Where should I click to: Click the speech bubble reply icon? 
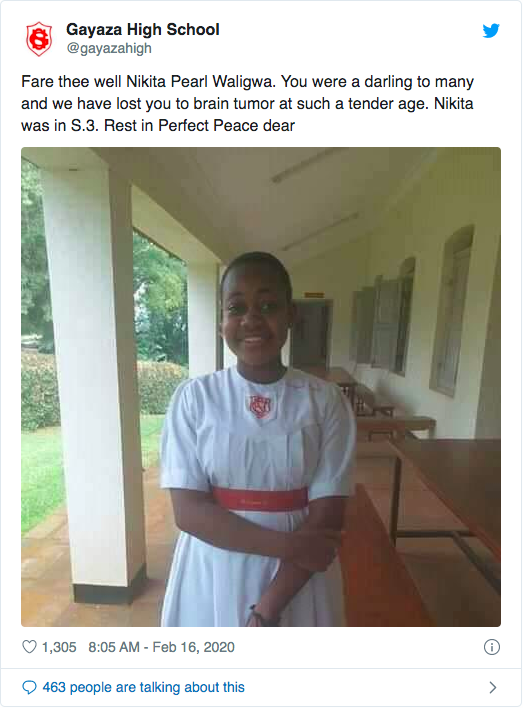[x=29, y=687]
